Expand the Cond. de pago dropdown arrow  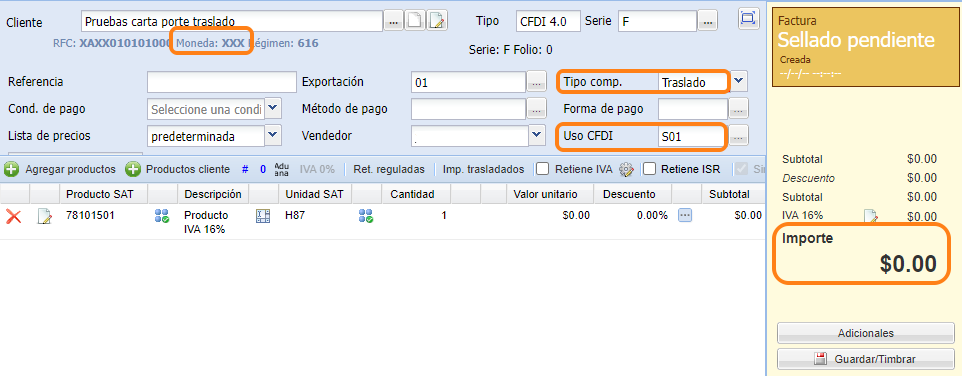click(x=273, y=108)
